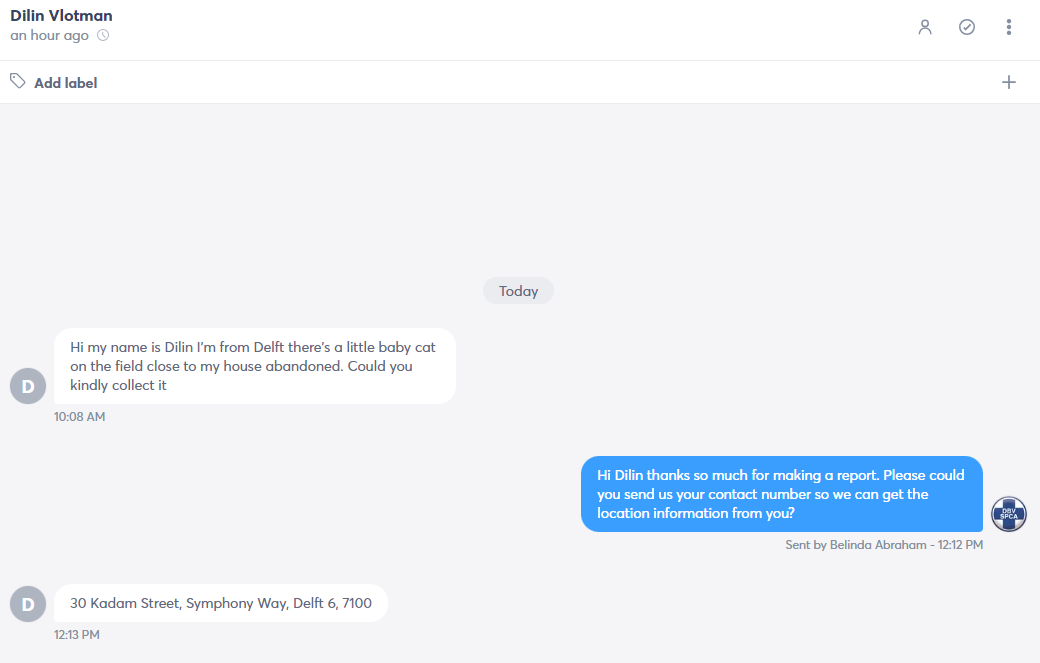Image resolution: width=1040 pixels, height=663 pixels.
Task: Click the an hour ago status text
Action: click(49, 35)
